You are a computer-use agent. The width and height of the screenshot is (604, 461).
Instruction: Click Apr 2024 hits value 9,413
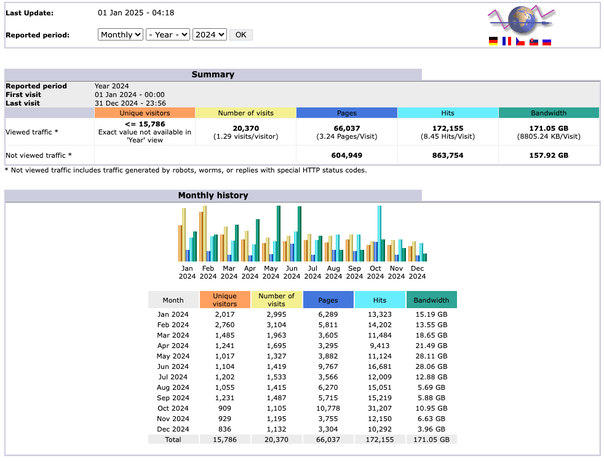coord(380,345)
